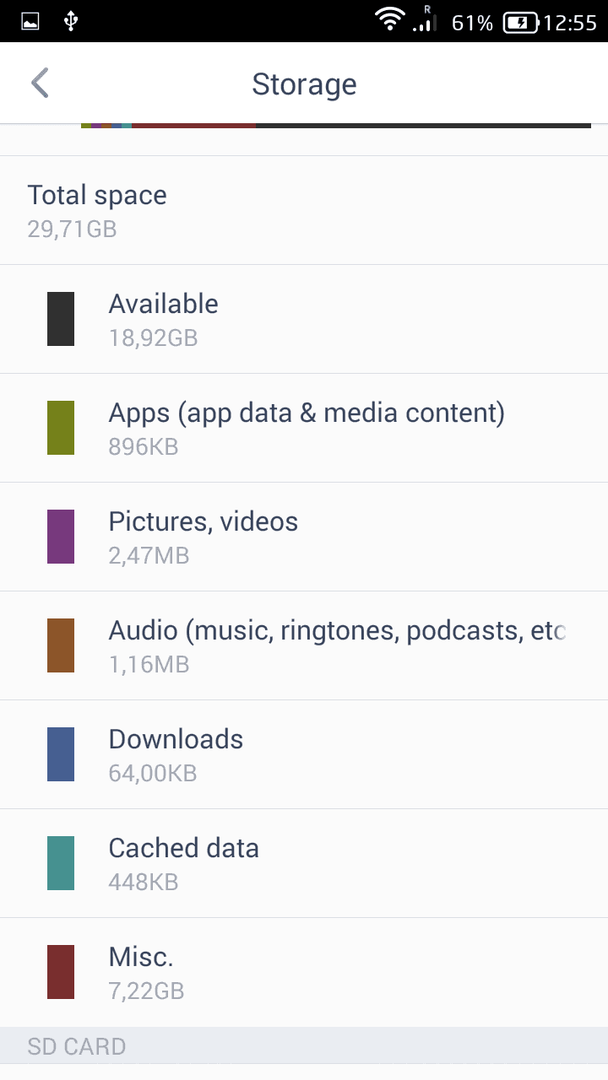Click the brown Audio swatch
The width and height of the screenshot is (608, 1080).
tap(61, 645)
